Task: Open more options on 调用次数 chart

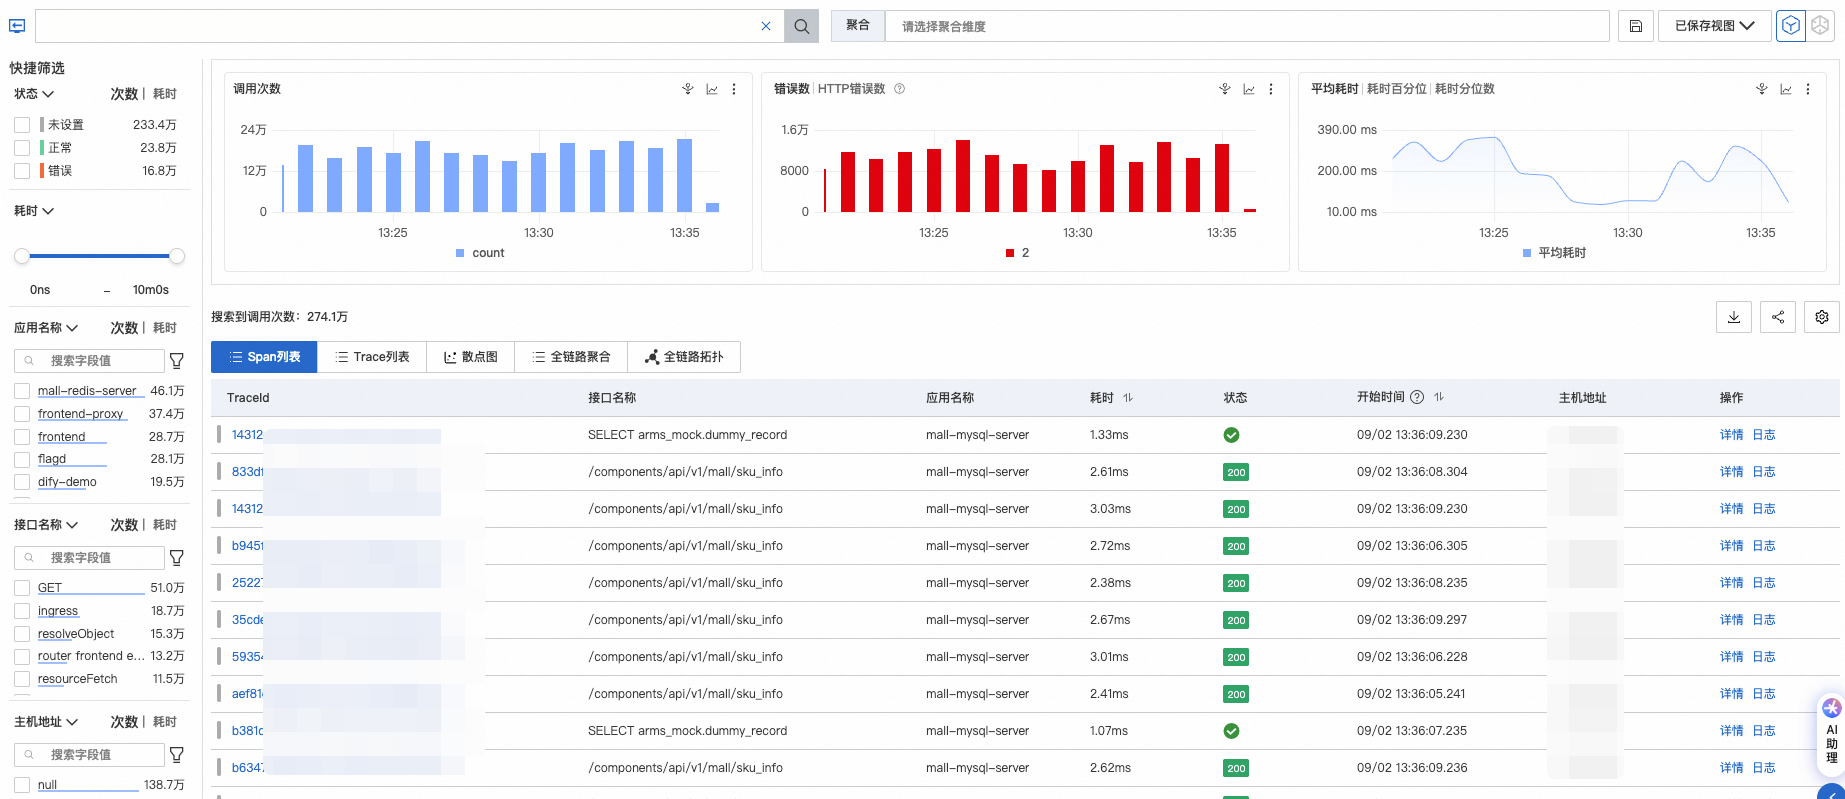Action: pos(734,89)
